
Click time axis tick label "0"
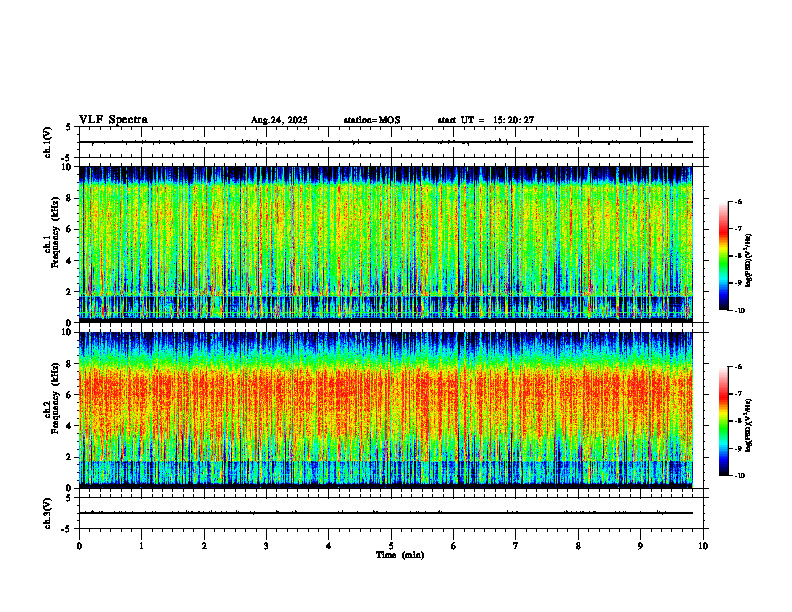click(x=79, y=546)
